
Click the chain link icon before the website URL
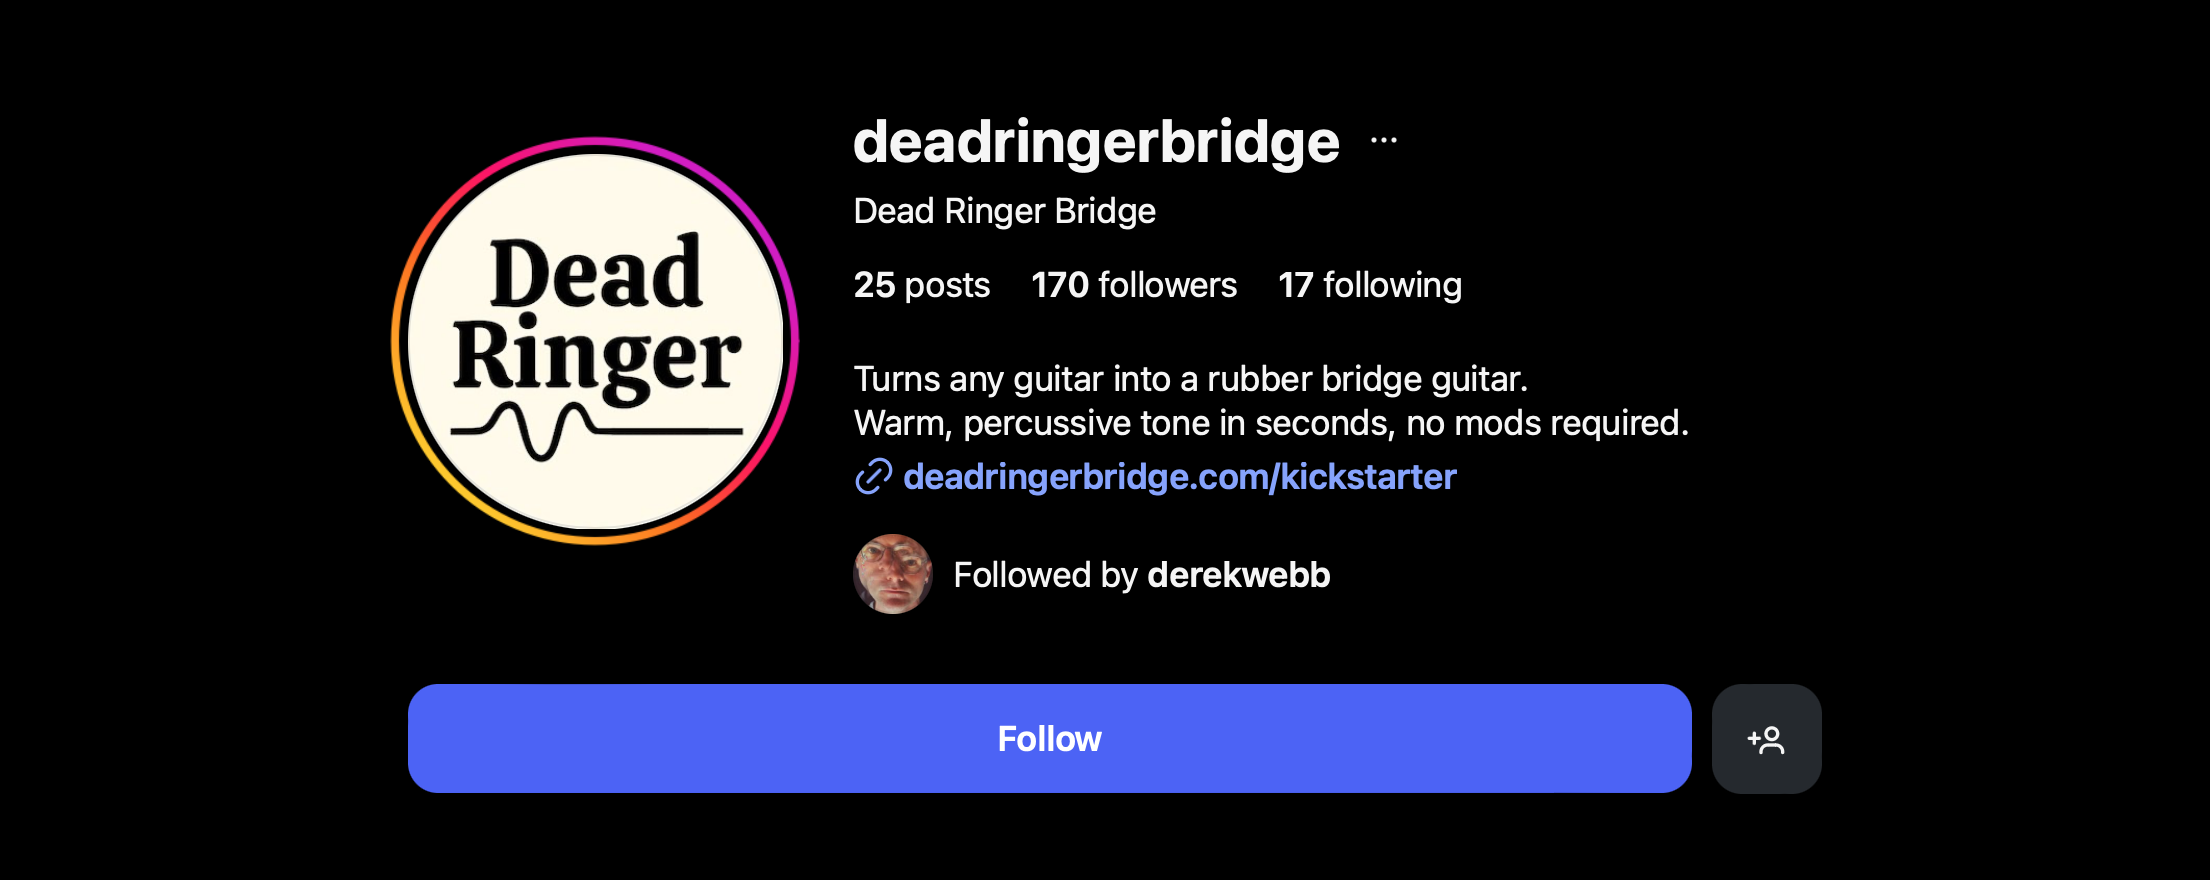click(x=873, y=477)
